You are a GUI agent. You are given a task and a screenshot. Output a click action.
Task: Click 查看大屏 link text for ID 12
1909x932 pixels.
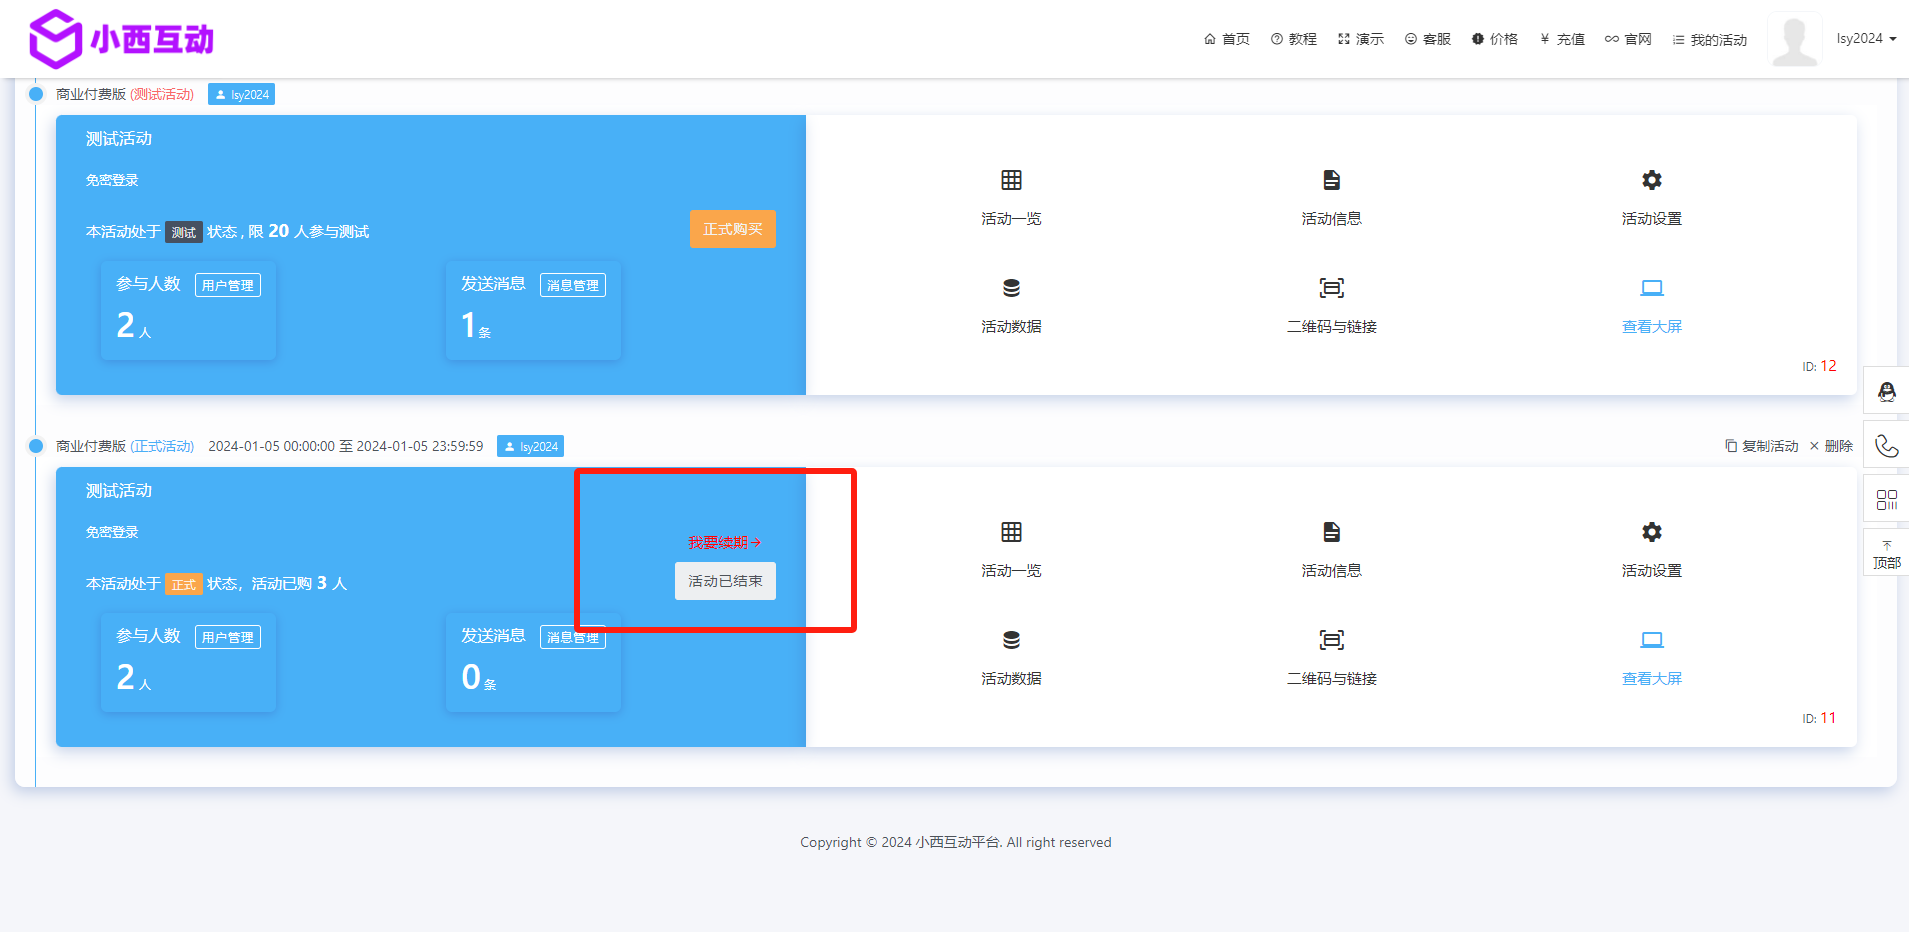click(1651, 327)
